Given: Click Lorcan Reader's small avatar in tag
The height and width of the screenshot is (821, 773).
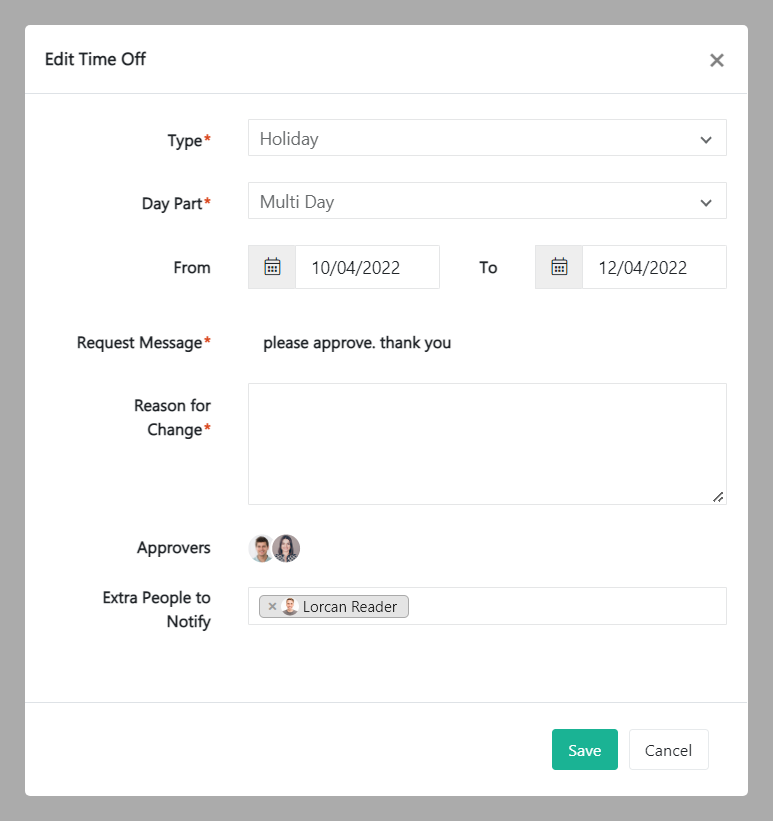Looking at the screenshot, I should [x=290, y=607].
